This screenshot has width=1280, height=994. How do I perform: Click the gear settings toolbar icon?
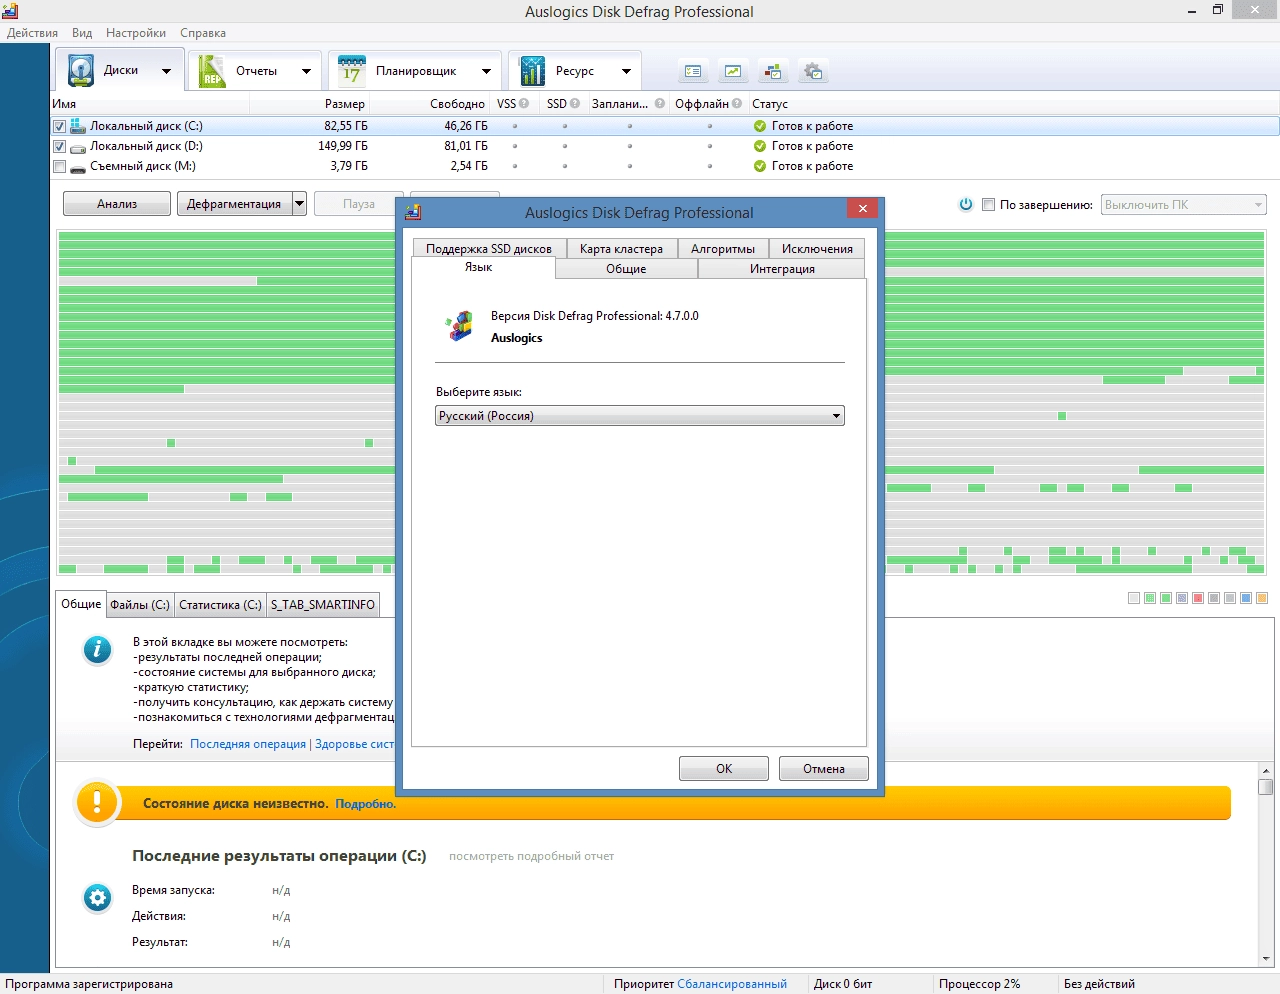click(813, 71)
